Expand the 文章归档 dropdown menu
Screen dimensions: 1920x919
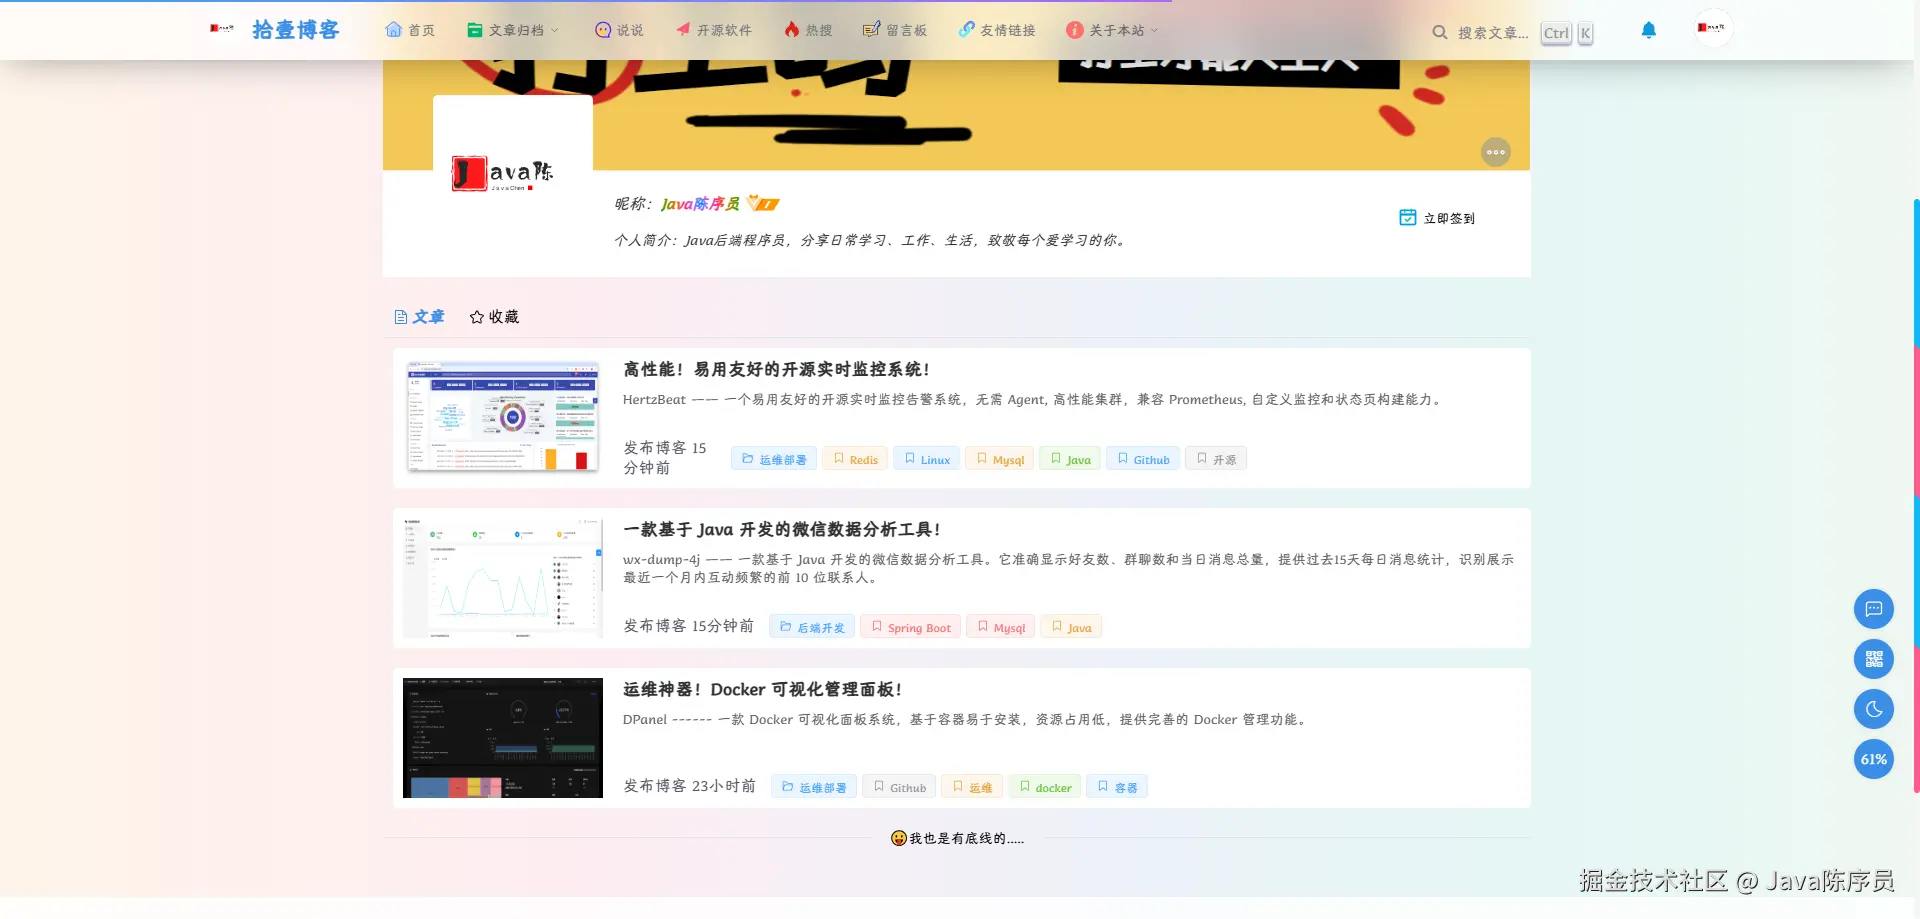coord(514,30)
